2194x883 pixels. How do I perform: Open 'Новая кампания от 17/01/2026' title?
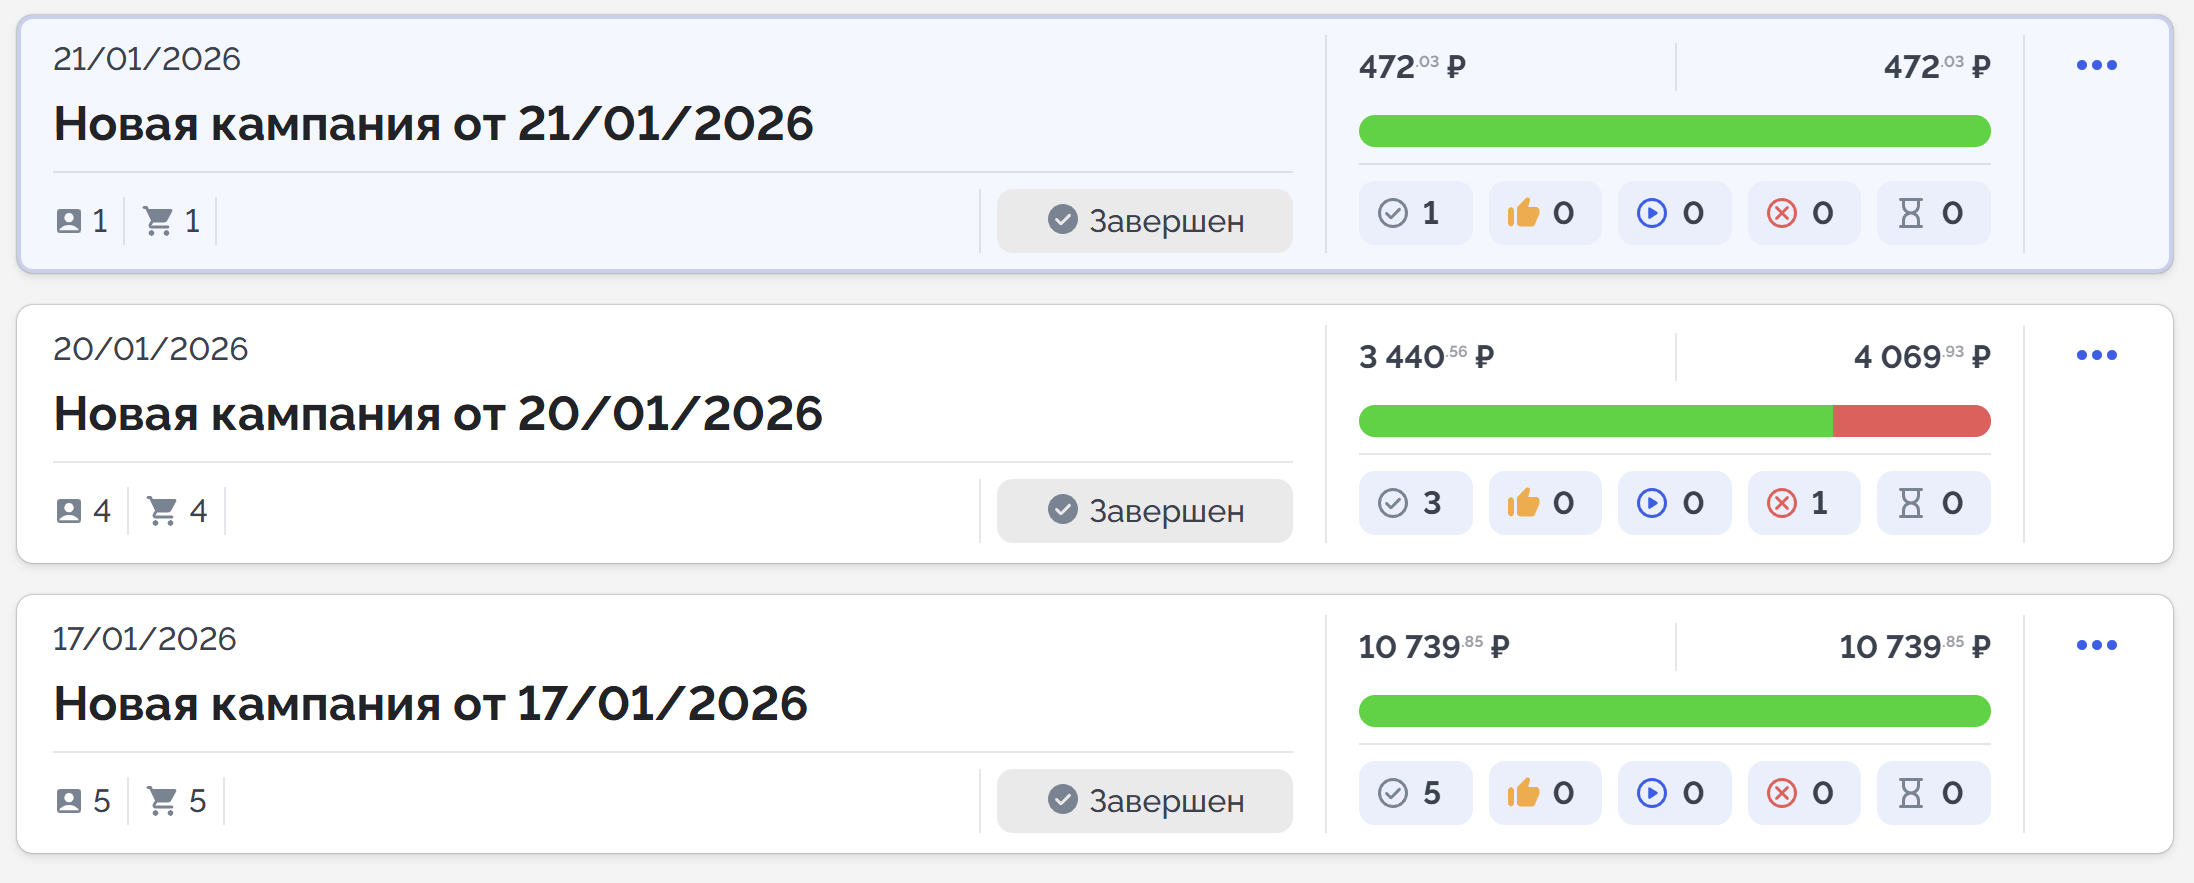(x=430, y=704)
